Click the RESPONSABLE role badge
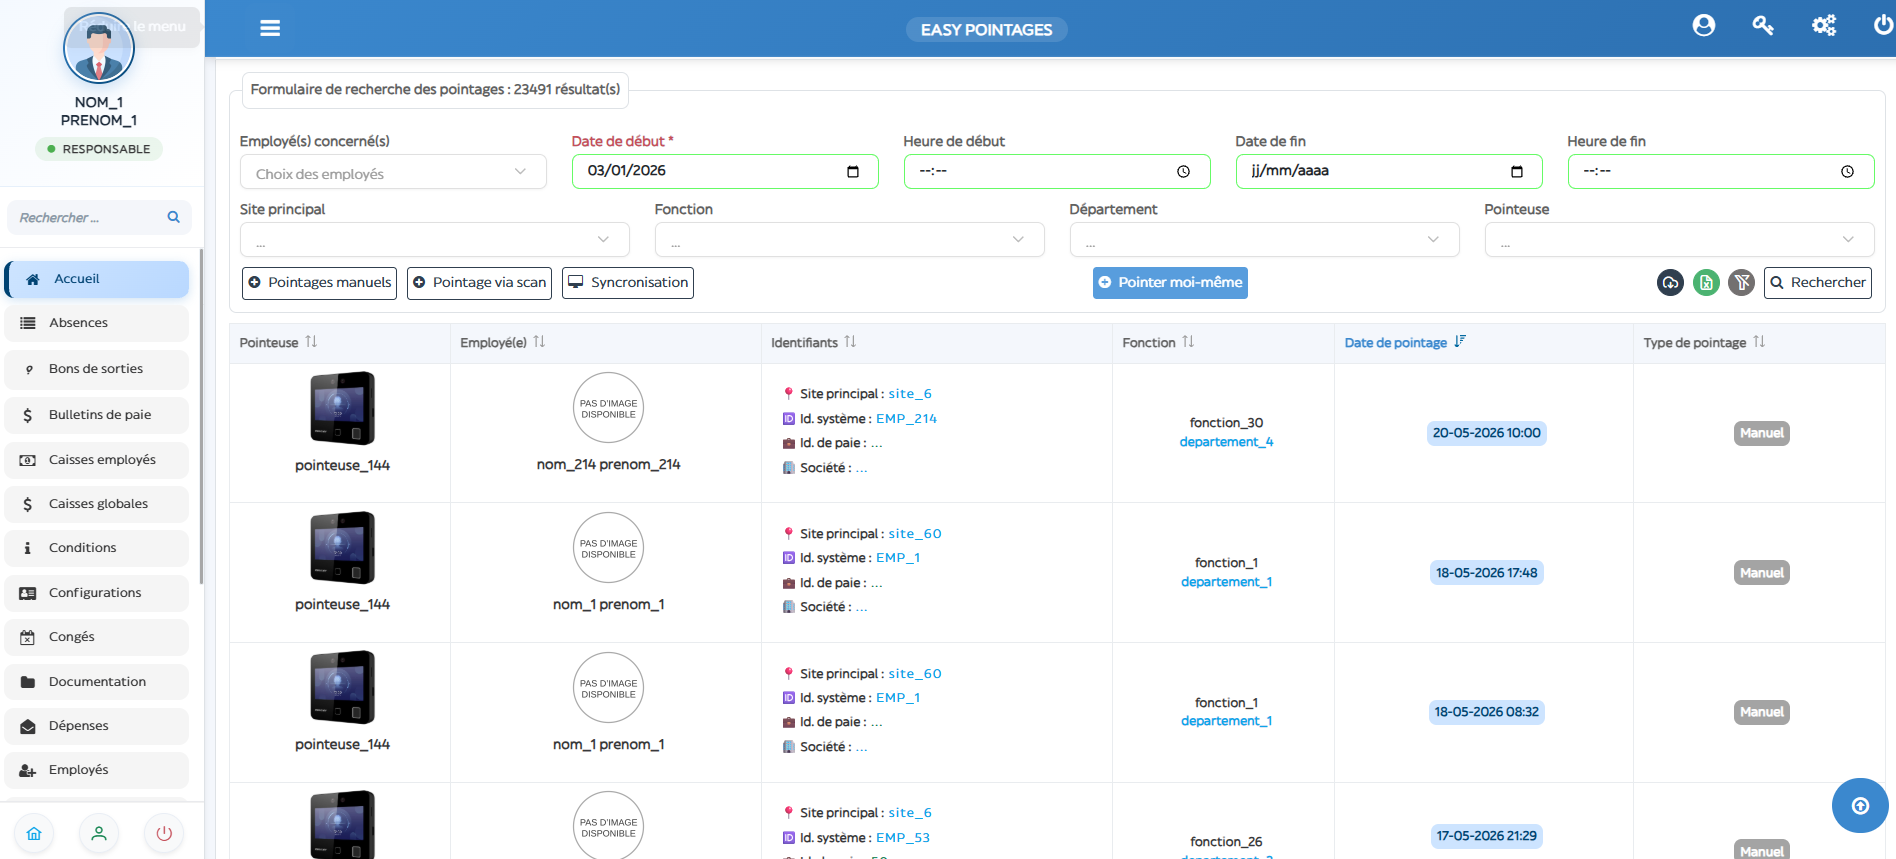The height and width of the screenshot is (859, 1896). (99, 149)
